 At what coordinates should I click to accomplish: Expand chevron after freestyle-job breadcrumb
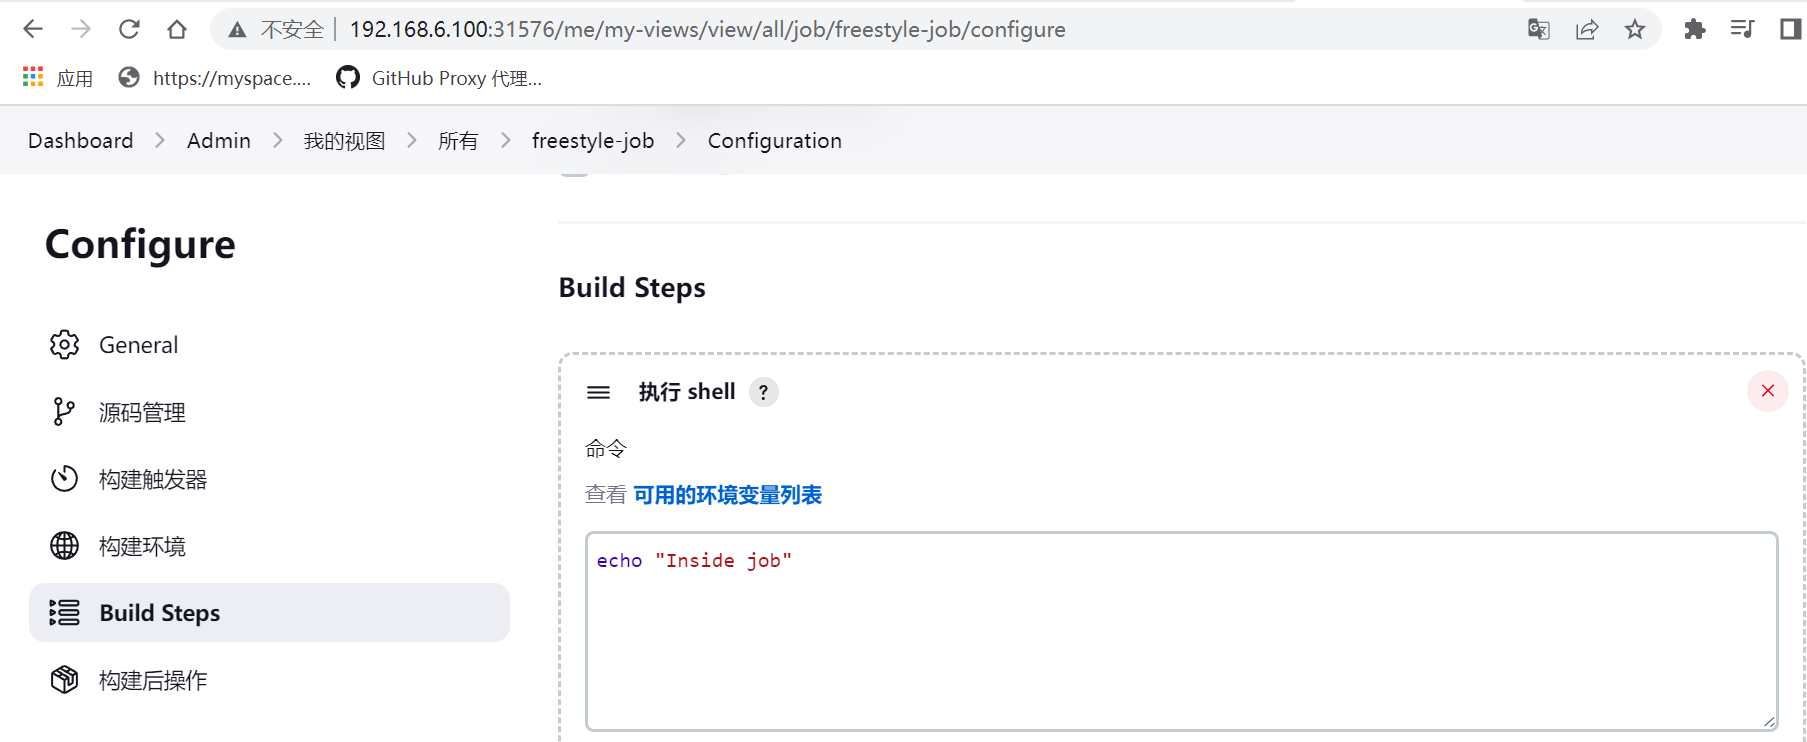(681, 140)
